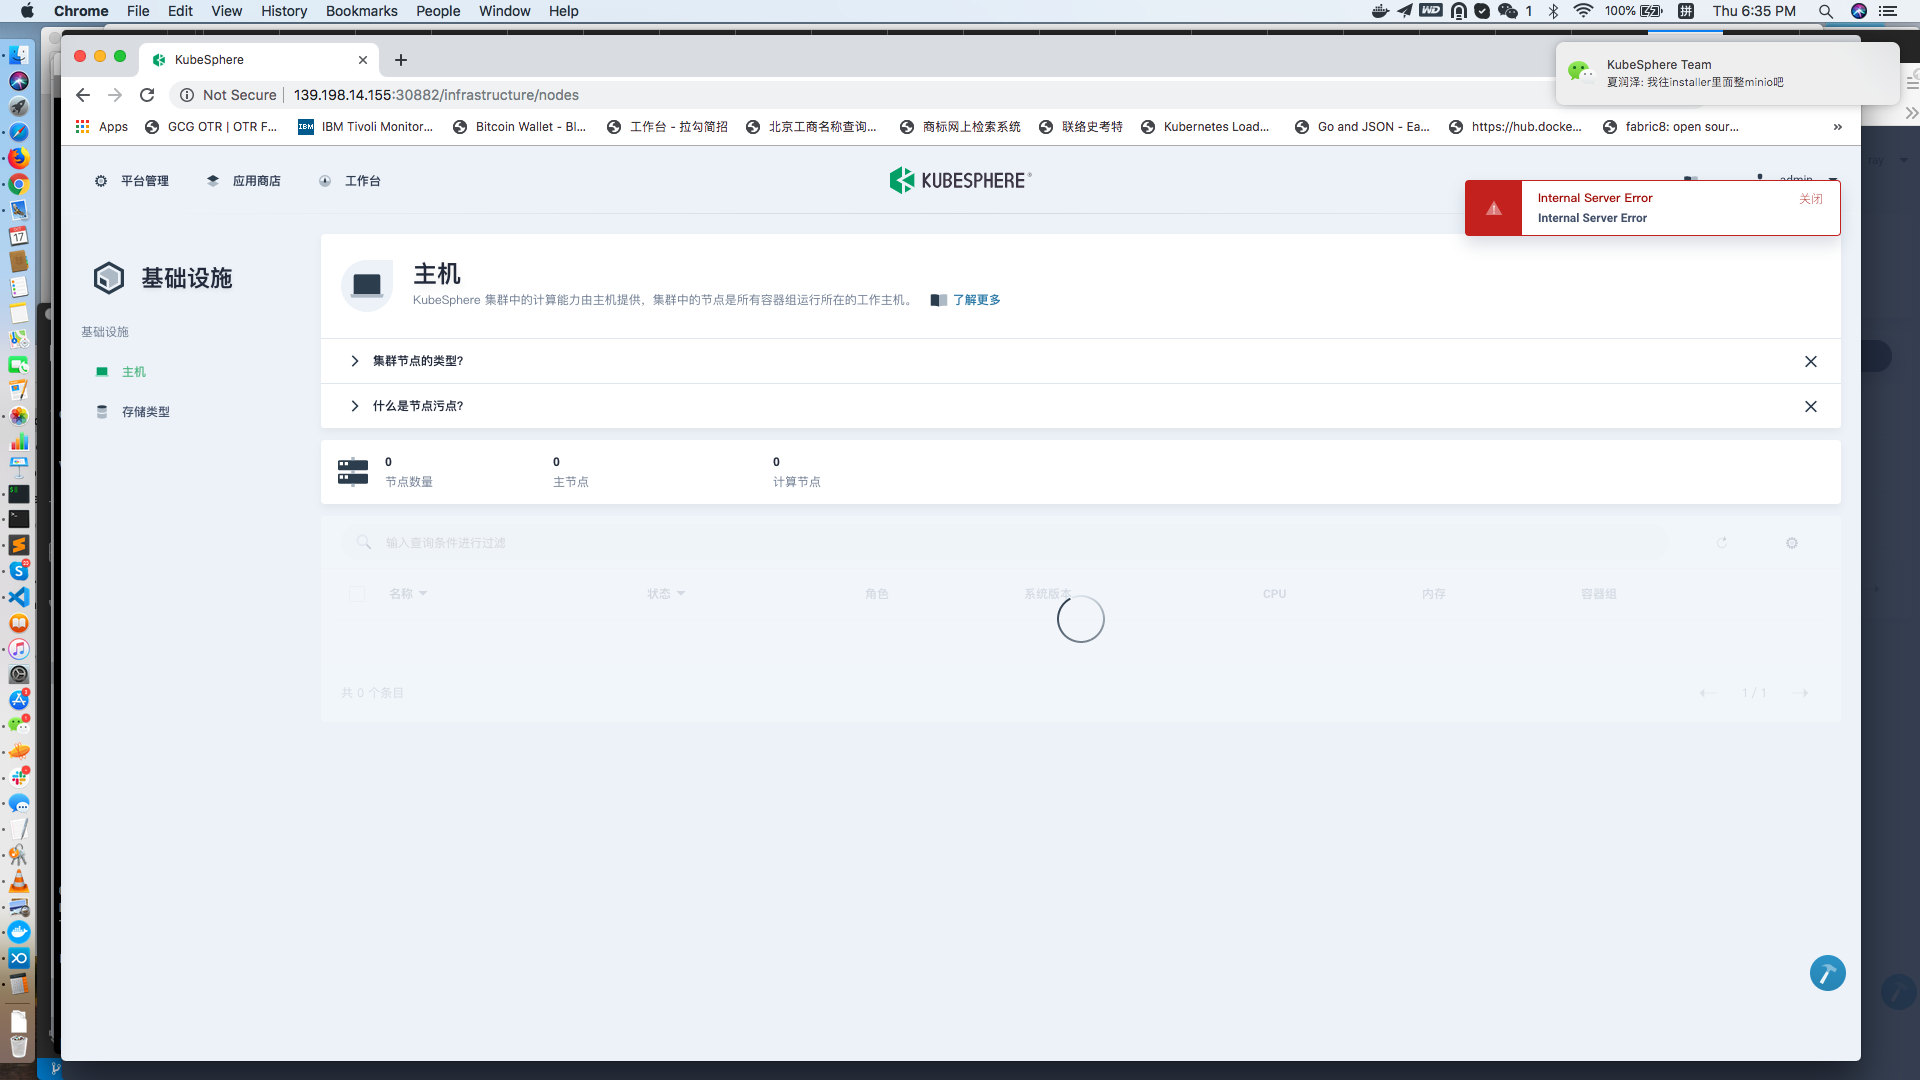Open Spotlight search in menu bar
The width and height of the screenshot is (1920, 1080).
click(1825, 11)
